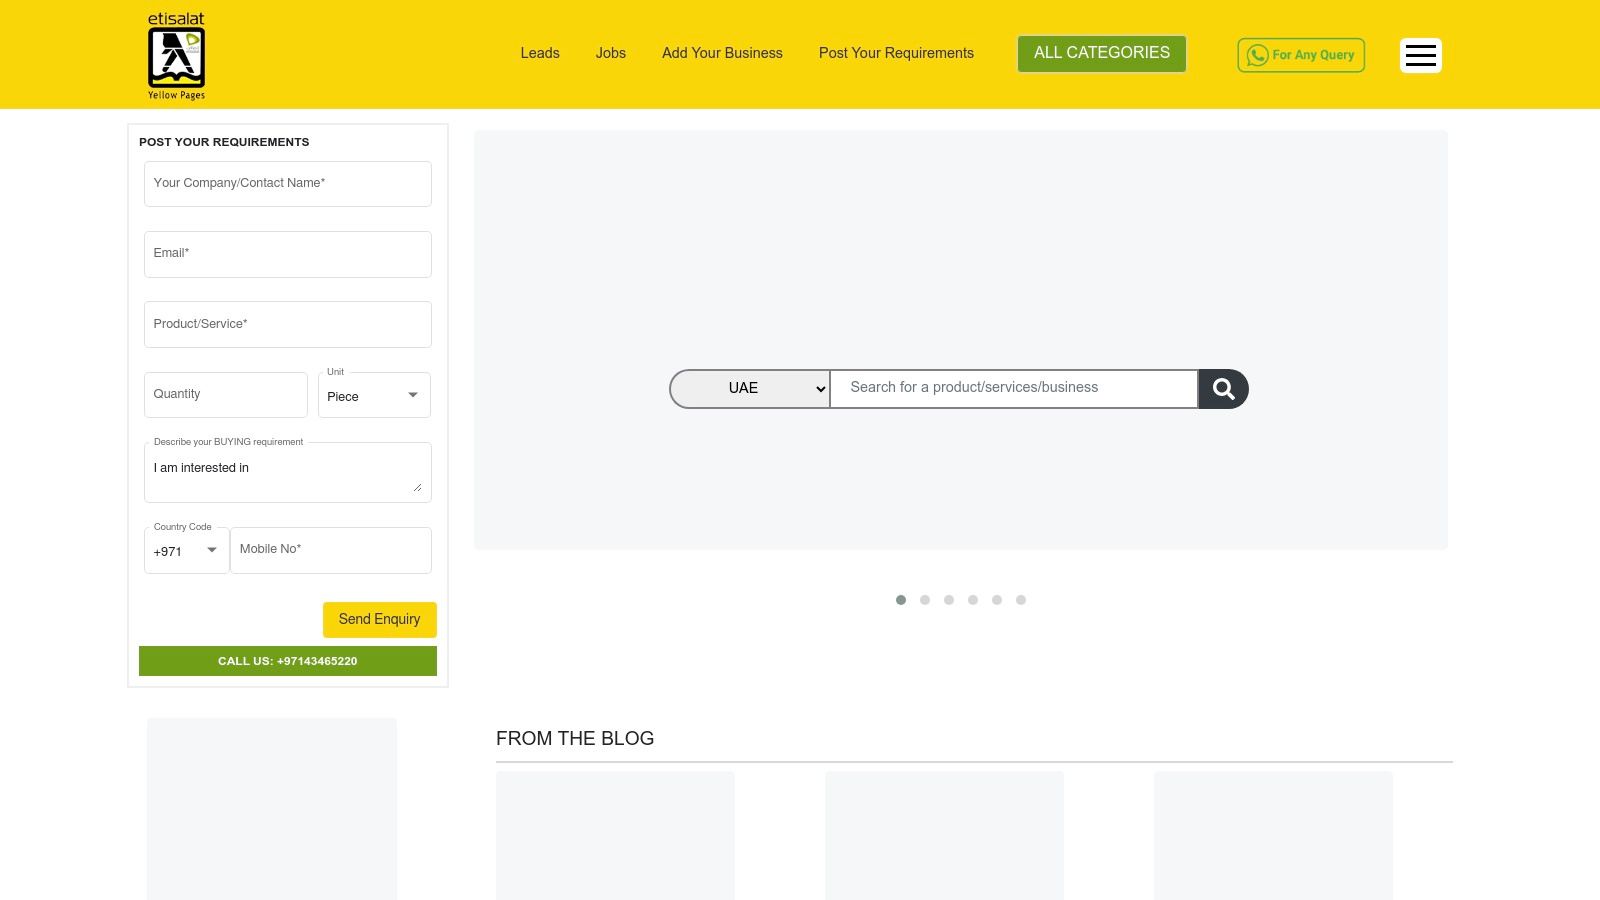Click the Post Your Requirements link
Viewport: 1600px width, 900px height.
tap(895, 53)
